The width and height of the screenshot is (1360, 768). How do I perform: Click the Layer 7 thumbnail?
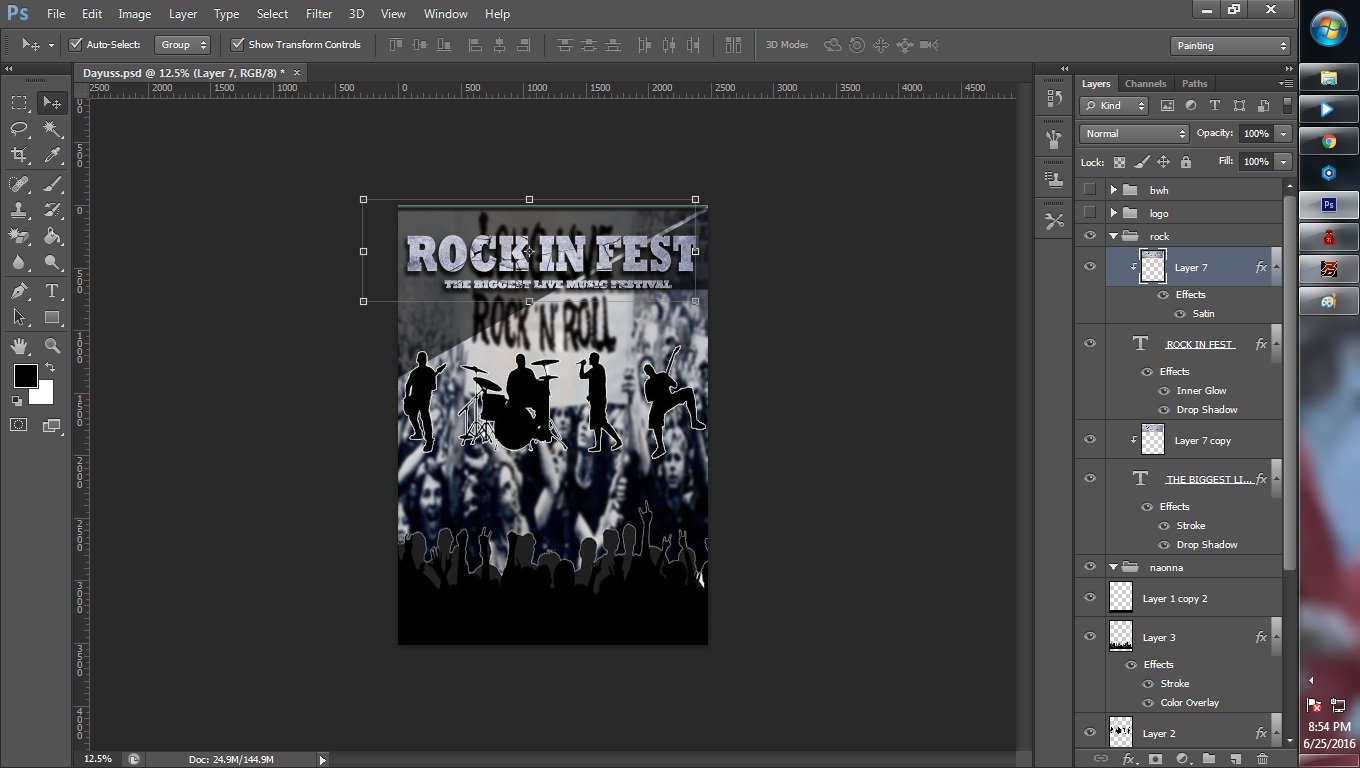(1153, 266)
